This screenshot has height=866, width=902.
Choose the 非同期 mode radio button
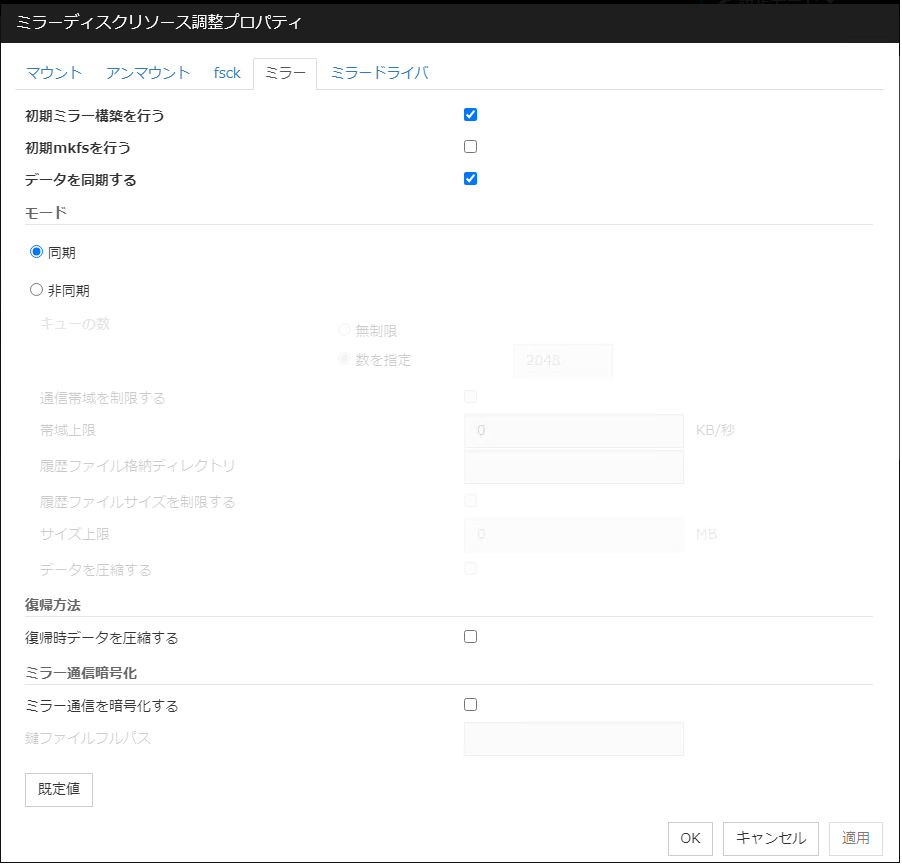37,290
